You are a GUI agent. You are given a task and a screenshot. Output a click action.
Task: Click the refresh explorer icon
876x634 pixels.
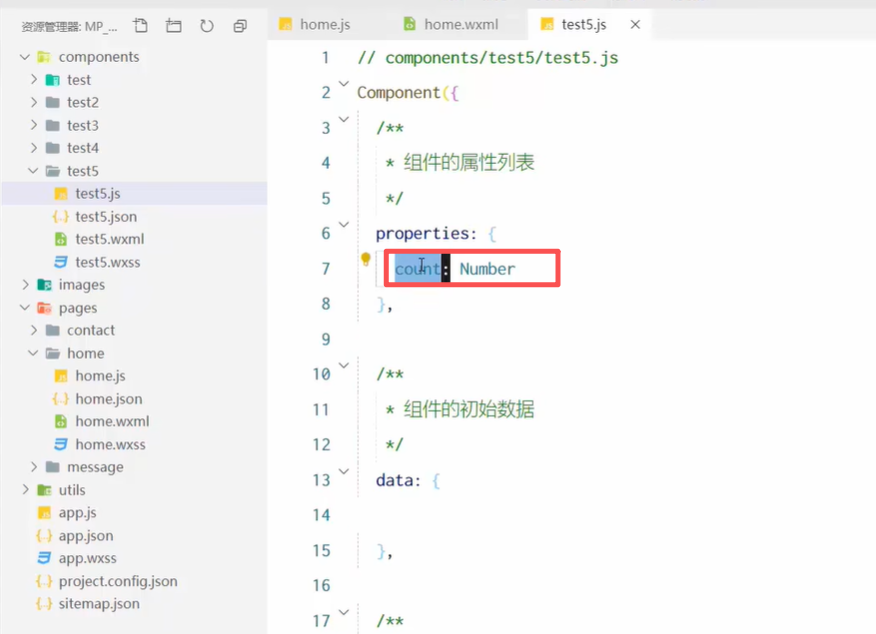[207, 26]
